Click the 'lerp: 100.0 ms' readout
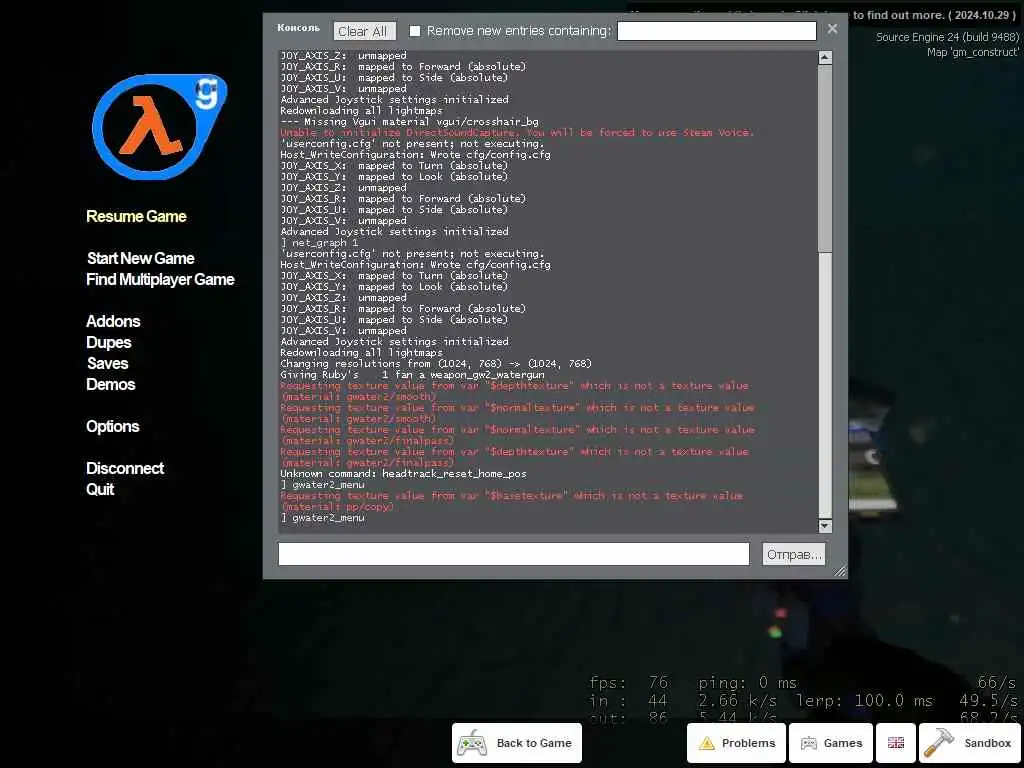1024x768 pixels. coord(864,701)
